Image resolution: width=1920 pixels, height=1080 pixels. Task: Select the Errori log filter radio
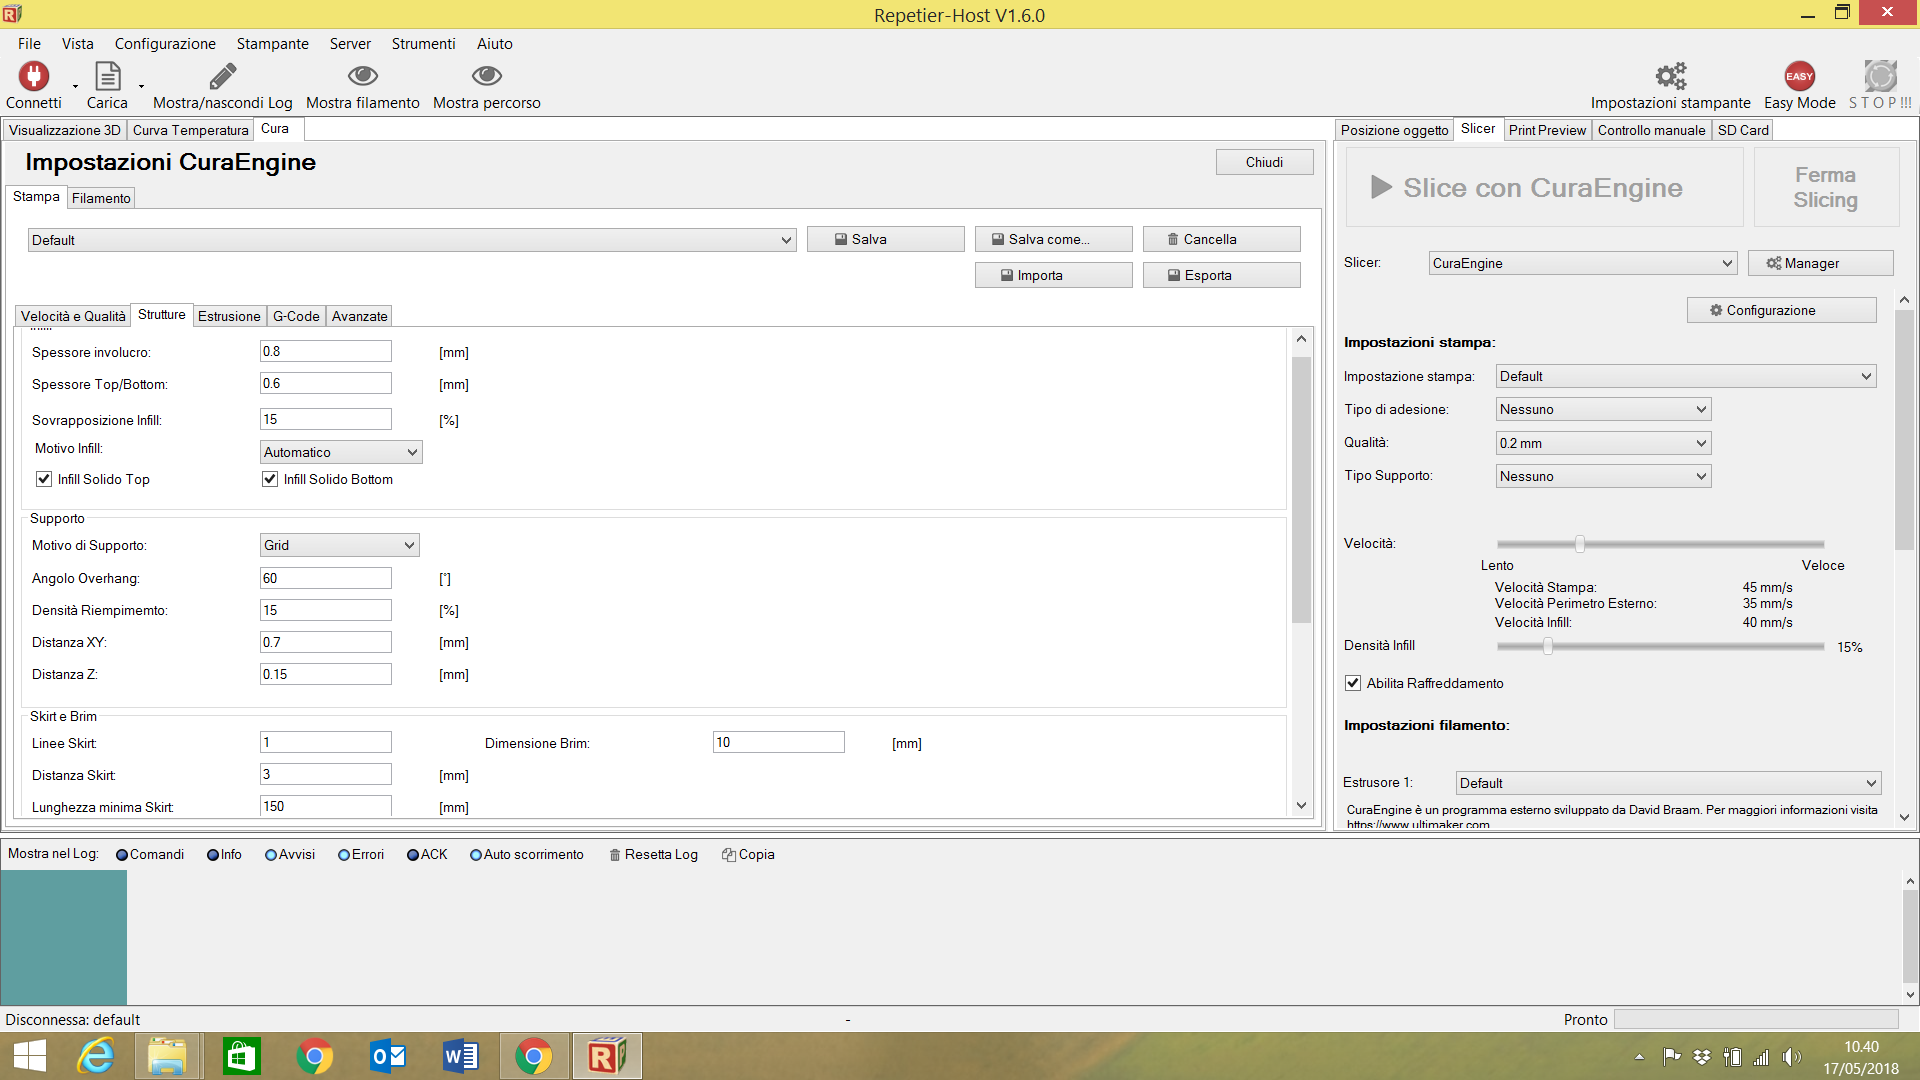(x=344, y=855)
